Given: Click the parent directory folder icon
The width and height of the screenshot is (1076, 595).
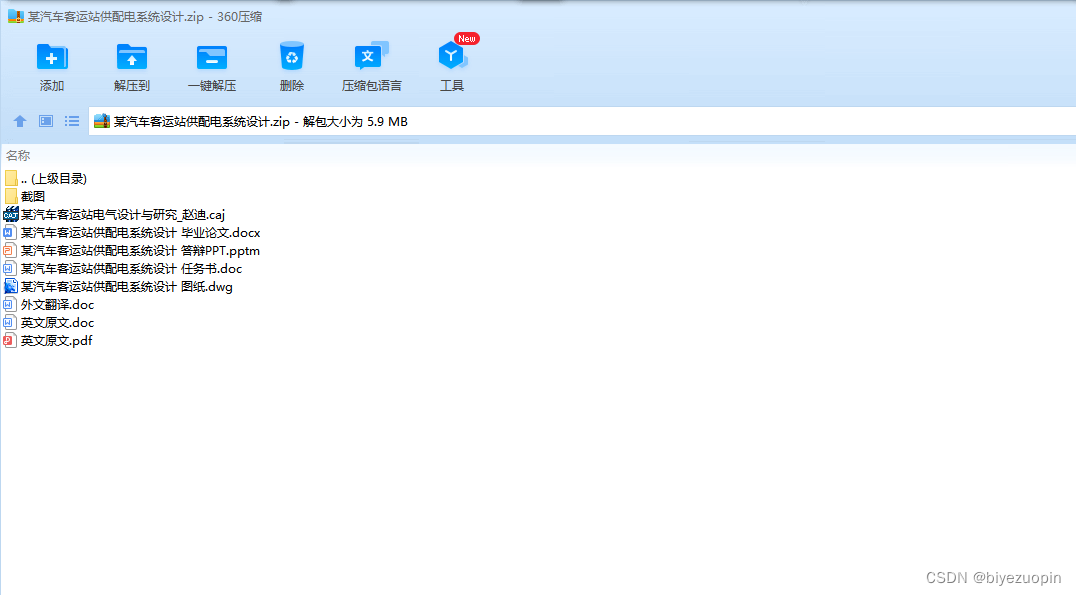Looking at the screenshot, I should 10,178.
